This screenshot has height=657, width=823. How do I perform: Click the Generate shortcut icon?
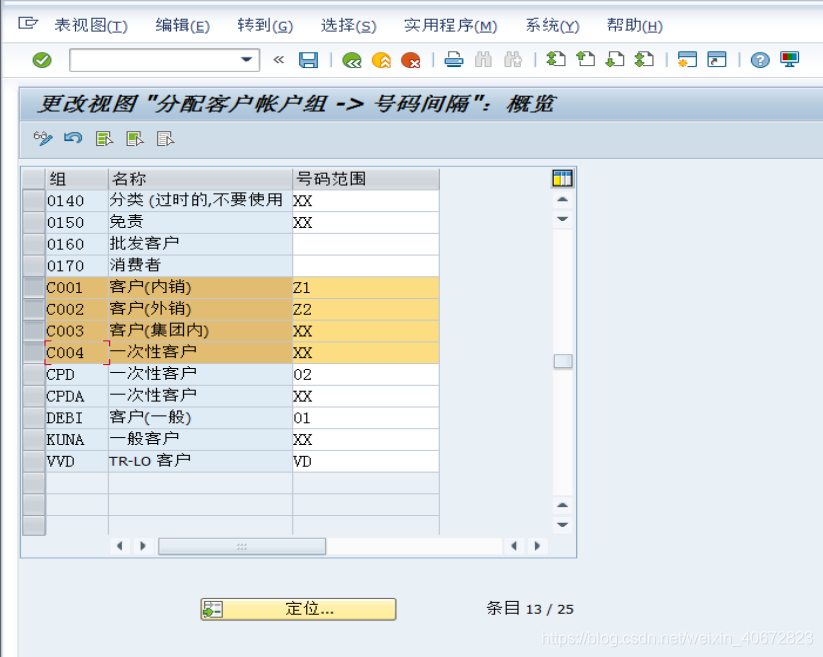pos(716,59)
